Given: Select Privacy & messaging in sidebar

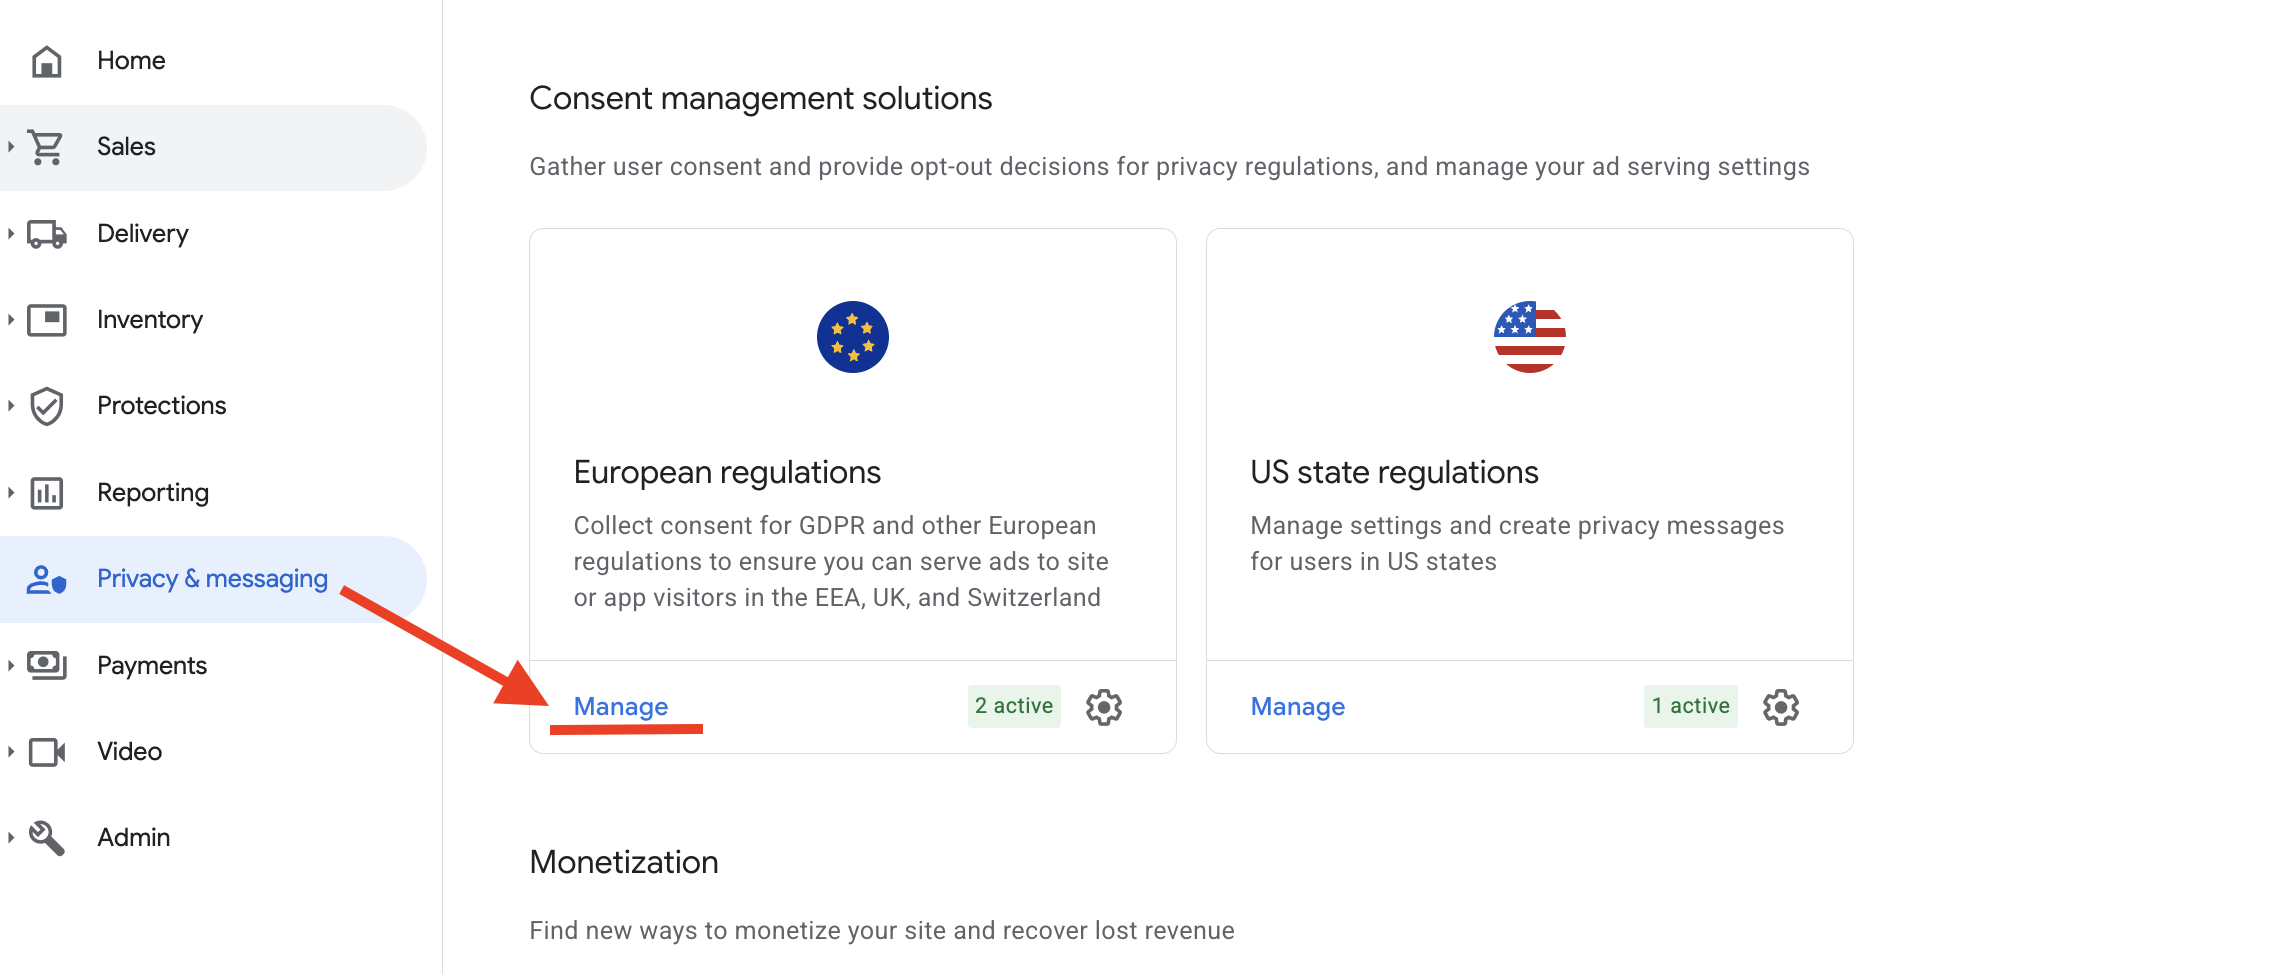Looking at the screenshot, I should click(x=213, y=579).
